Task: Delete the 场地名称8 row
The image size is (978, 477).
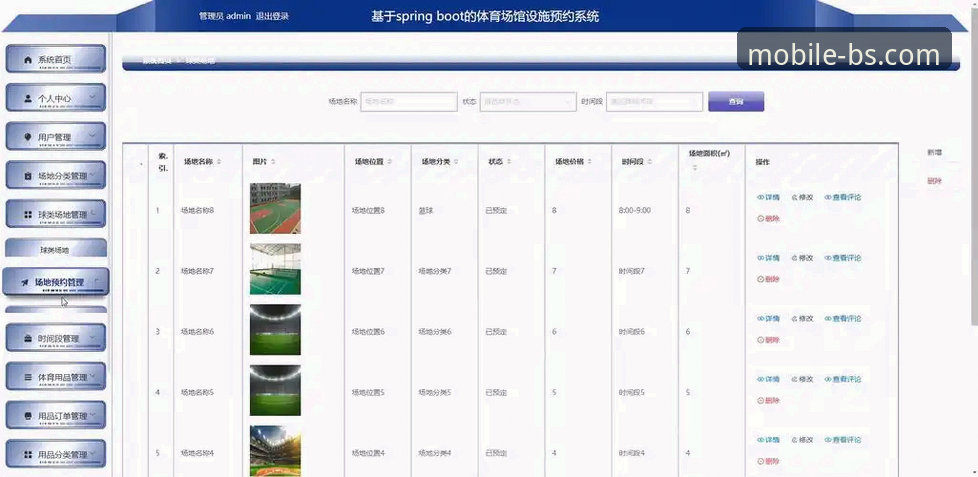Action: point(768,219)
